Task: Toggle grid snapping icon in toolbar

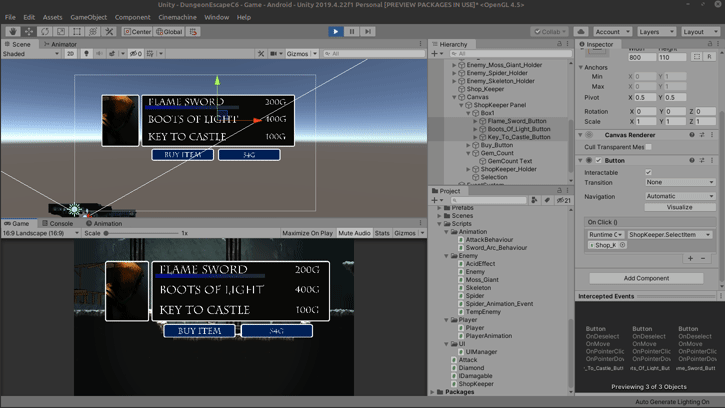Action: coord(193,31)
